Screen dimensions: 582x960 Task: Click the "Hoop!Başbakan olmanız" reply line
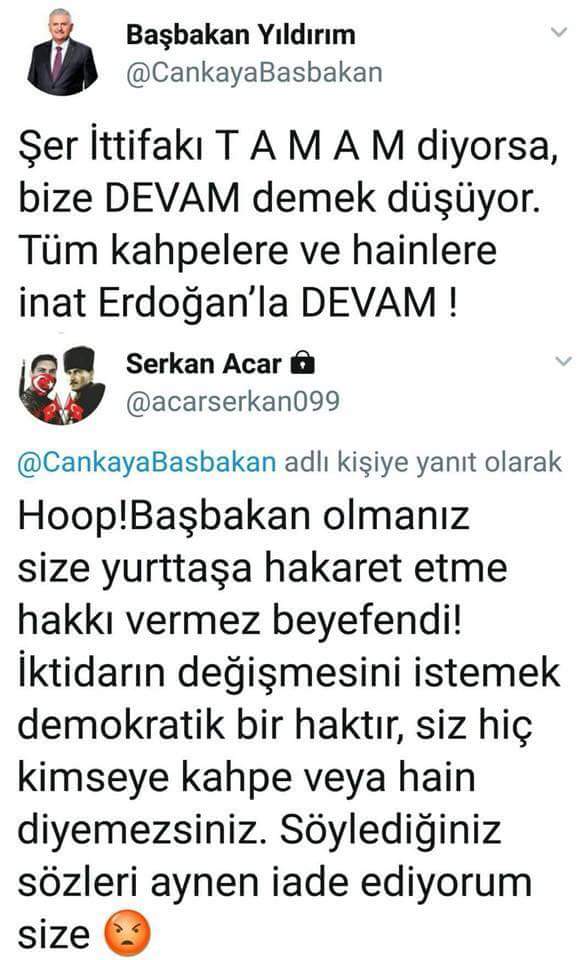tap(244, 516)
